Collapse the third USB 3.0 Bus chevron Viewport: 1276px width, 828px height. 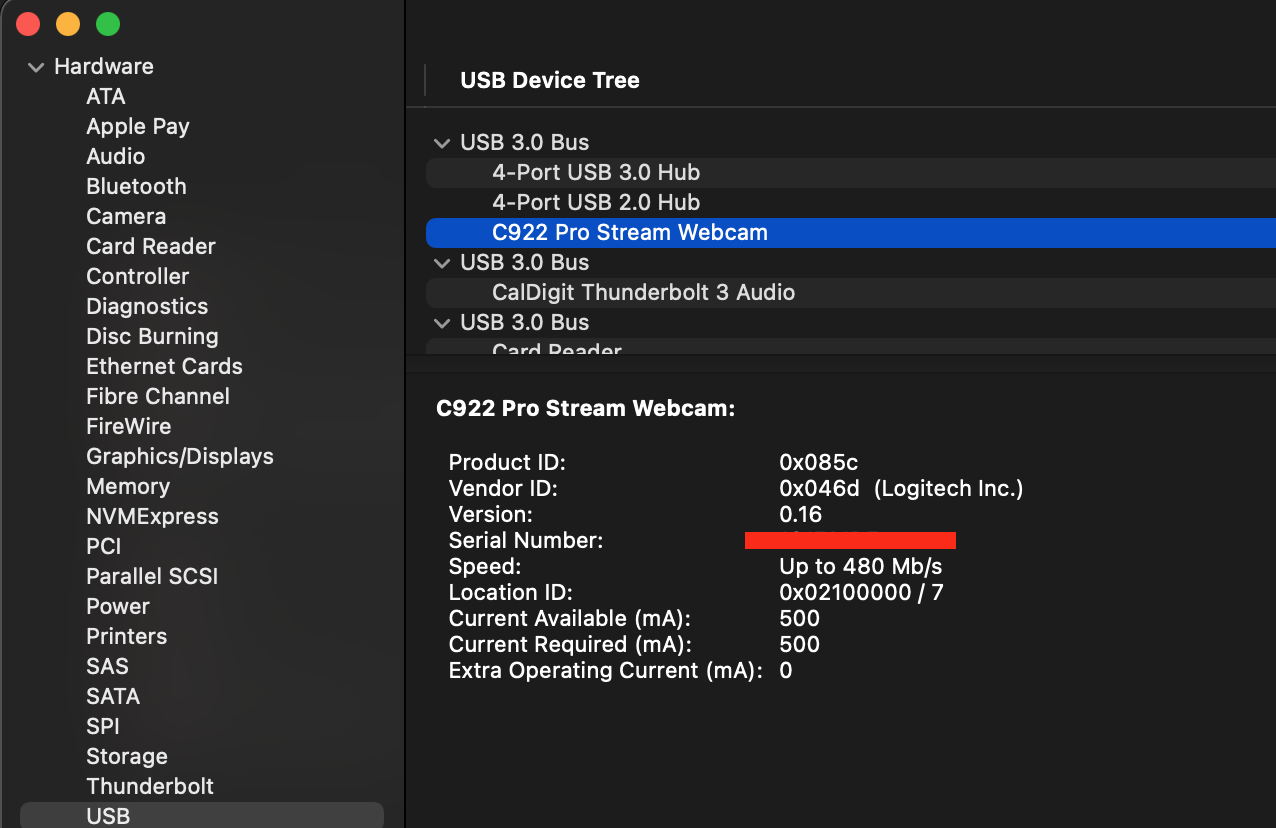coord(441,323)
